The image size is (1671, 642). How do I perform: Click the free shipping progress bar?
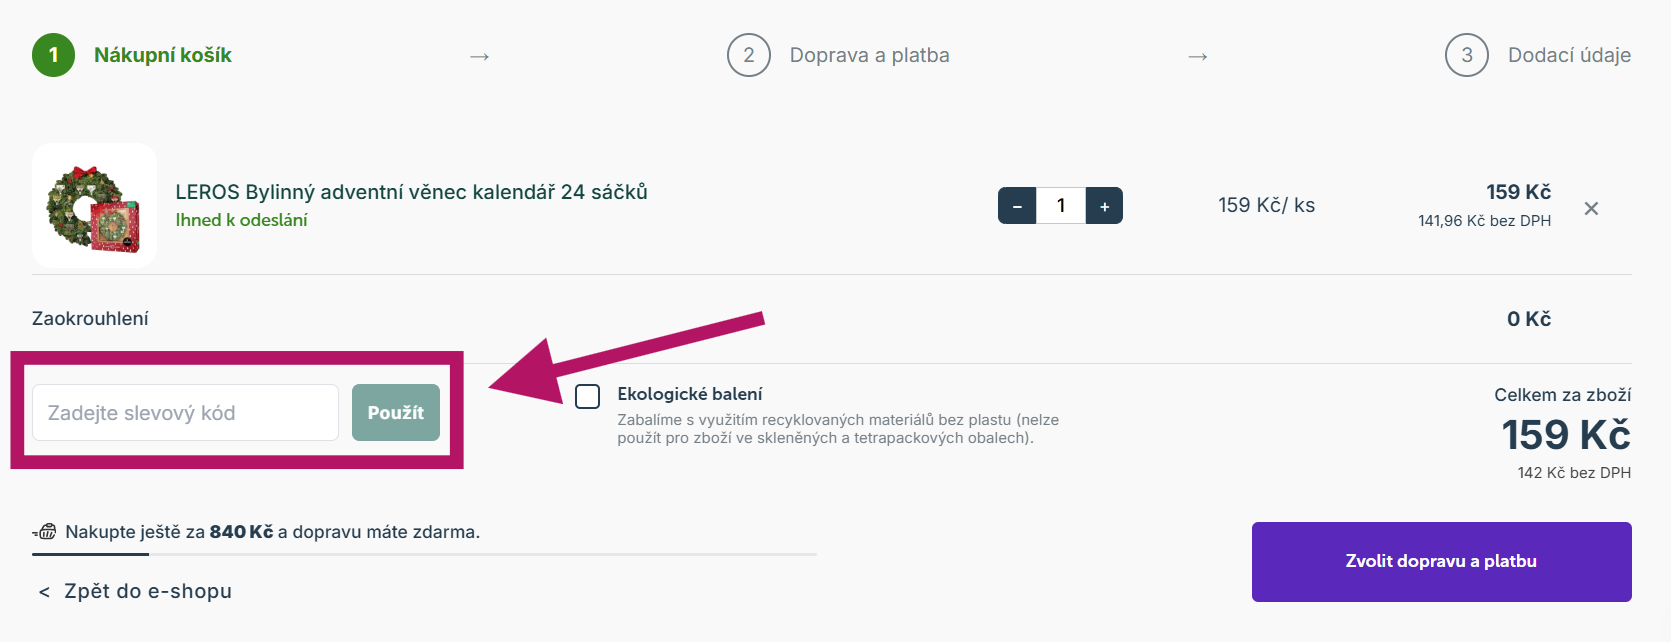(424, 554)
